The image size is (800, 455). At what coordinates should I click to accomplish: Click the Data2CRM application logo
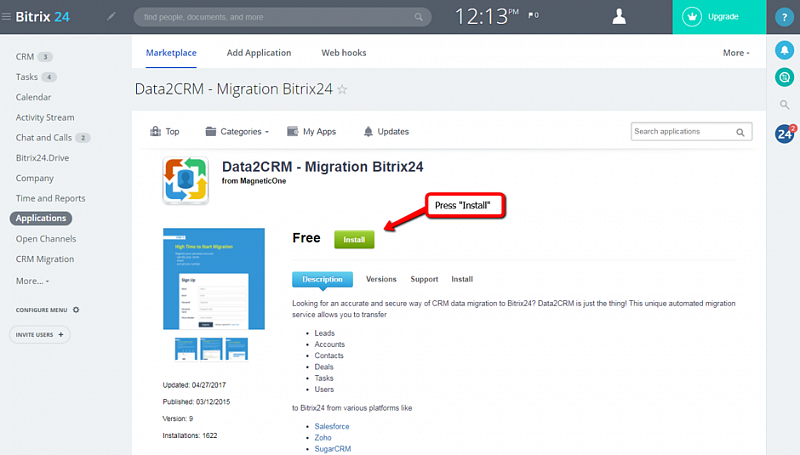click(x=185, y=181)
